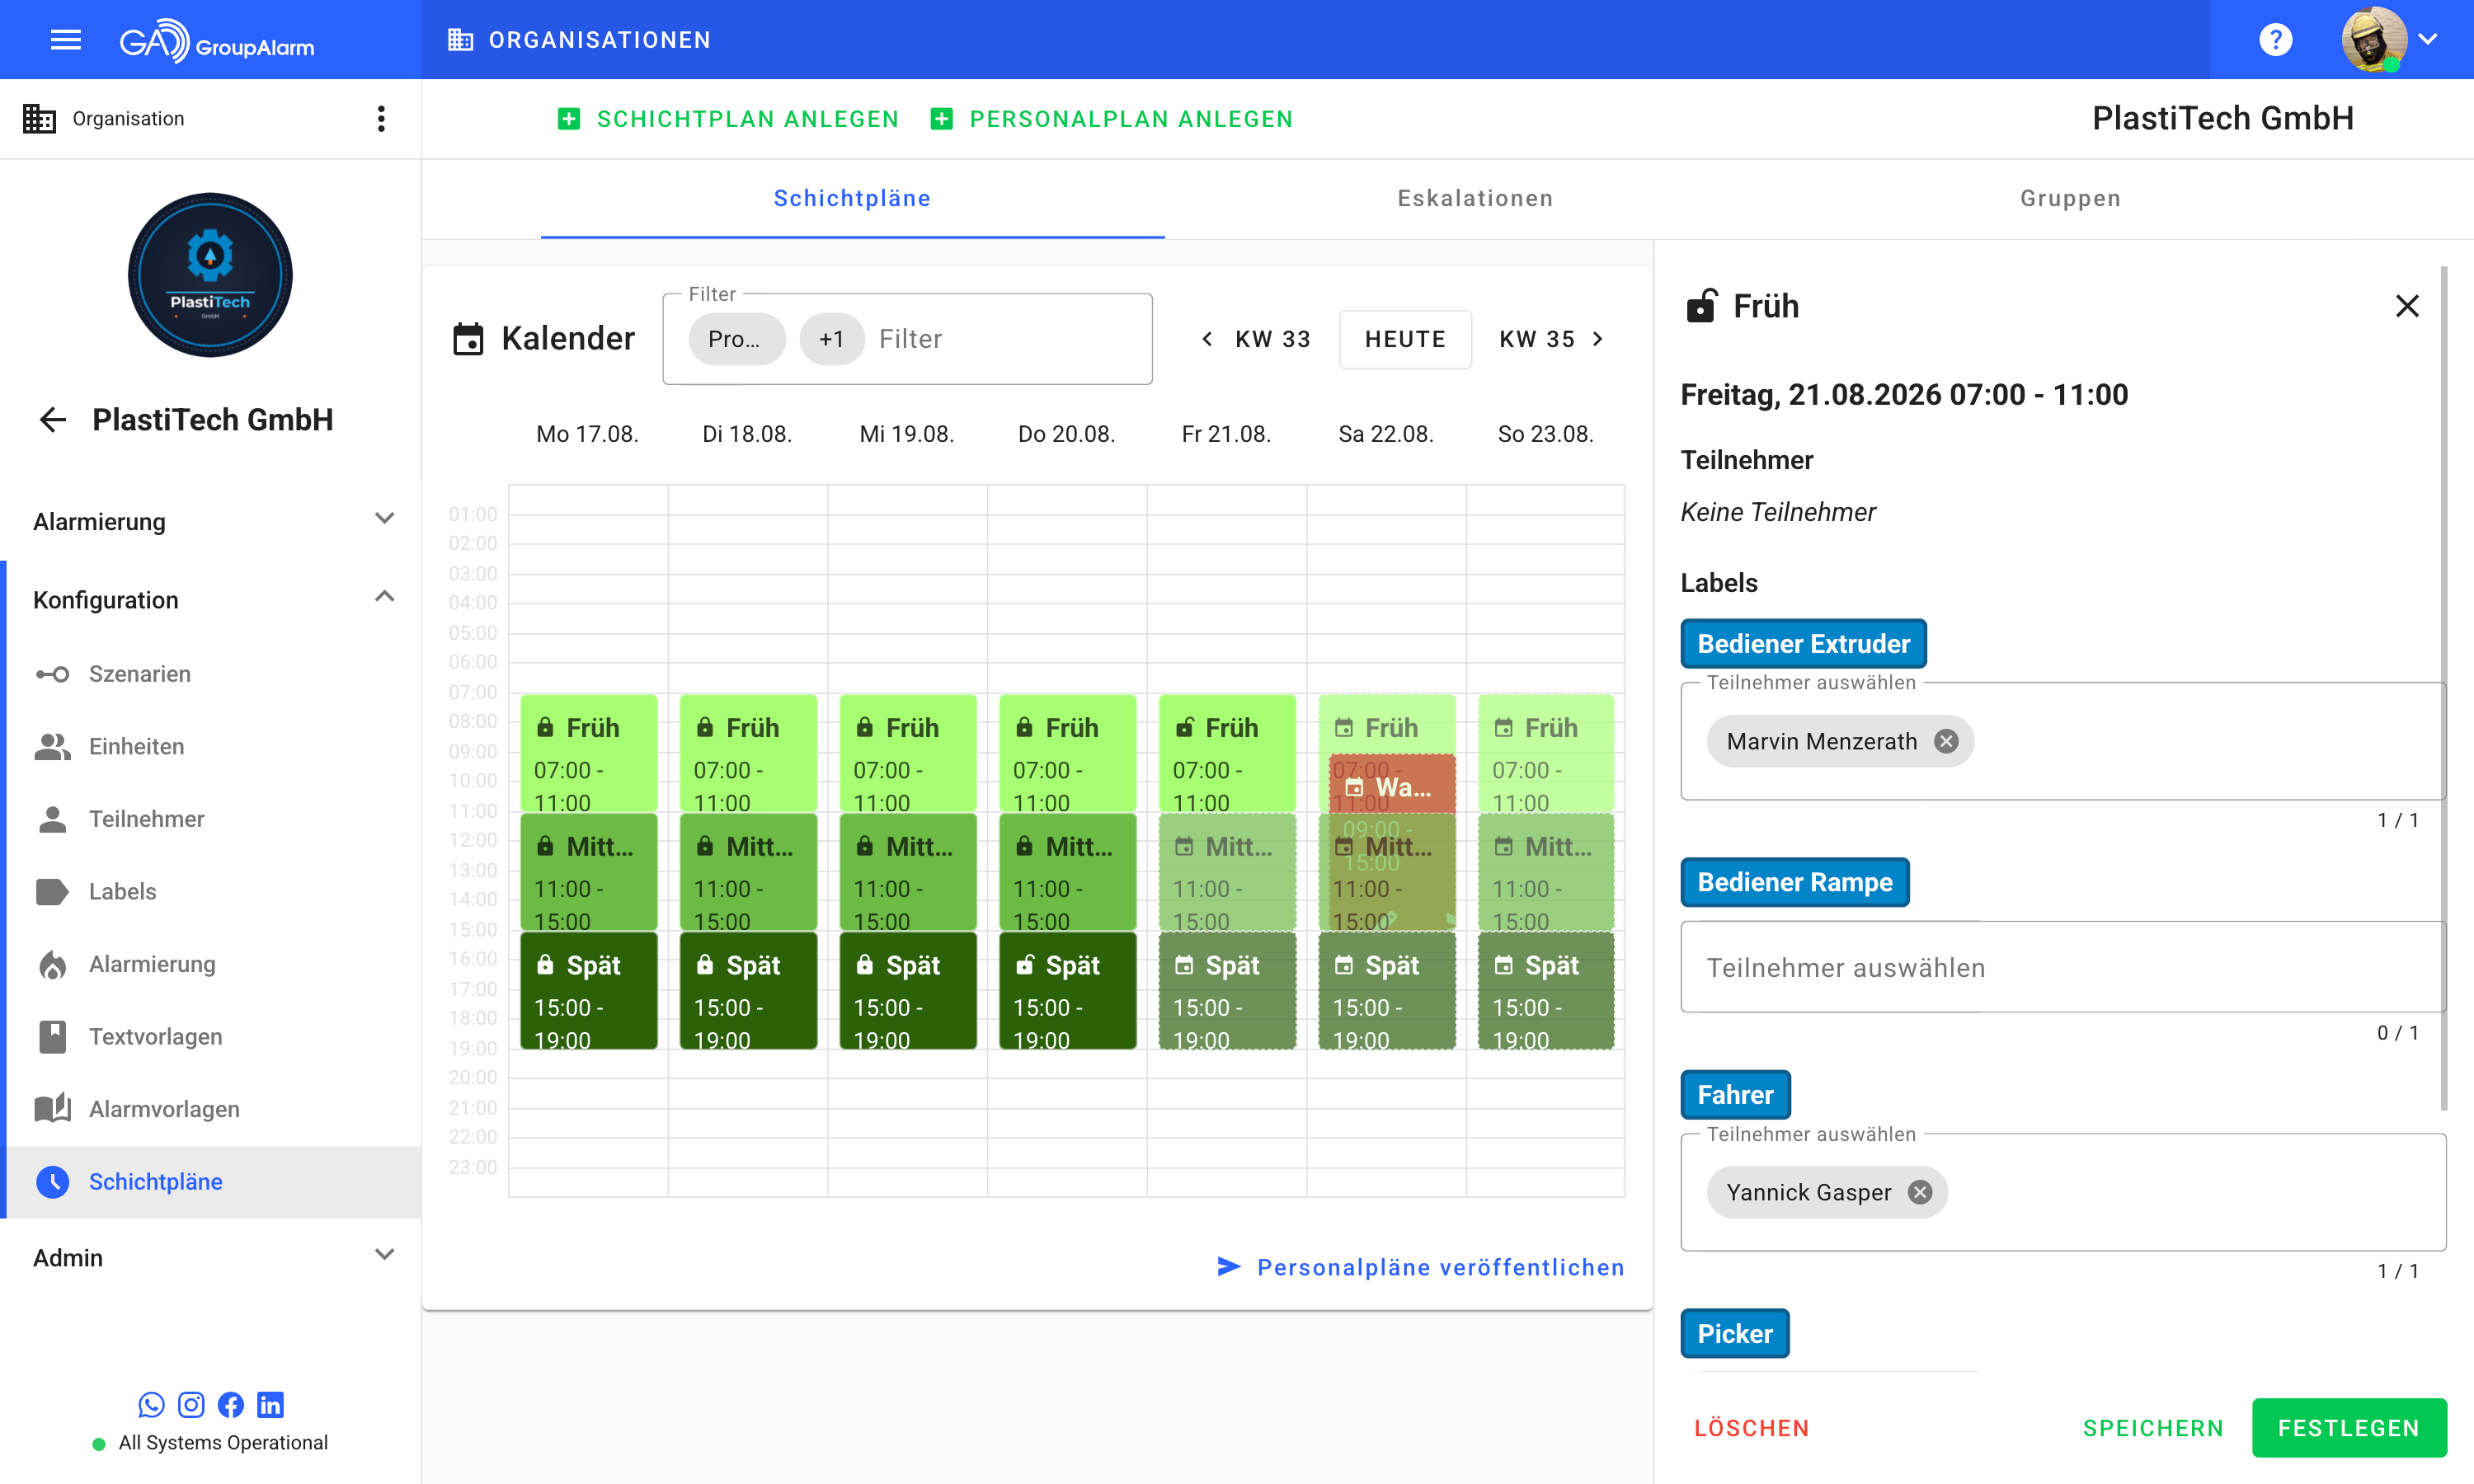Remove Marvin Menzerath chip from Bediener Extruder

1945,741
